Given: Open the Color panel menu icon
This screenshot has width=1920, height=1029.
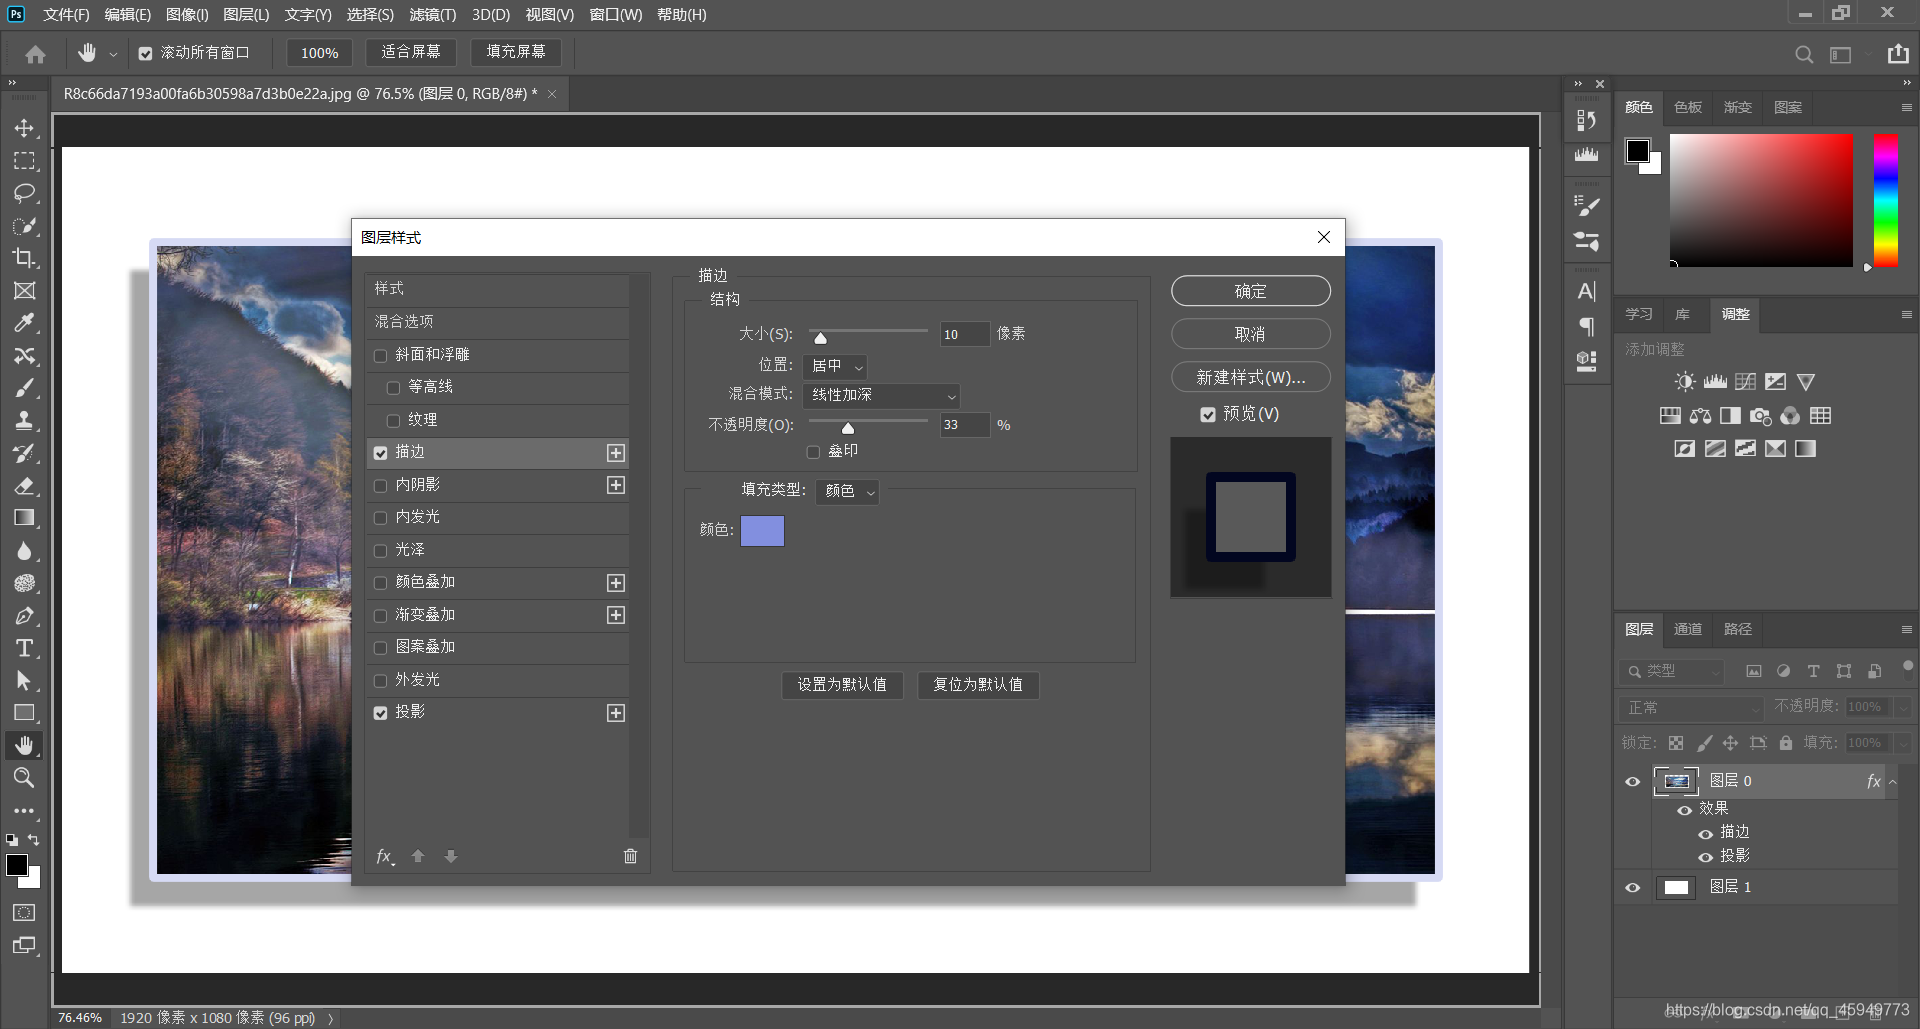Looking at the screenshot, I should 1906,107.
